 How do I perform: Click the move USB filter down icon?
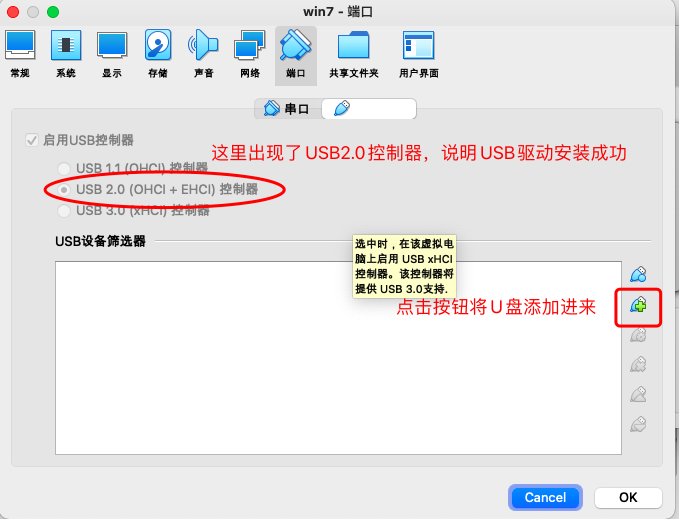click(x=638, y=424)
